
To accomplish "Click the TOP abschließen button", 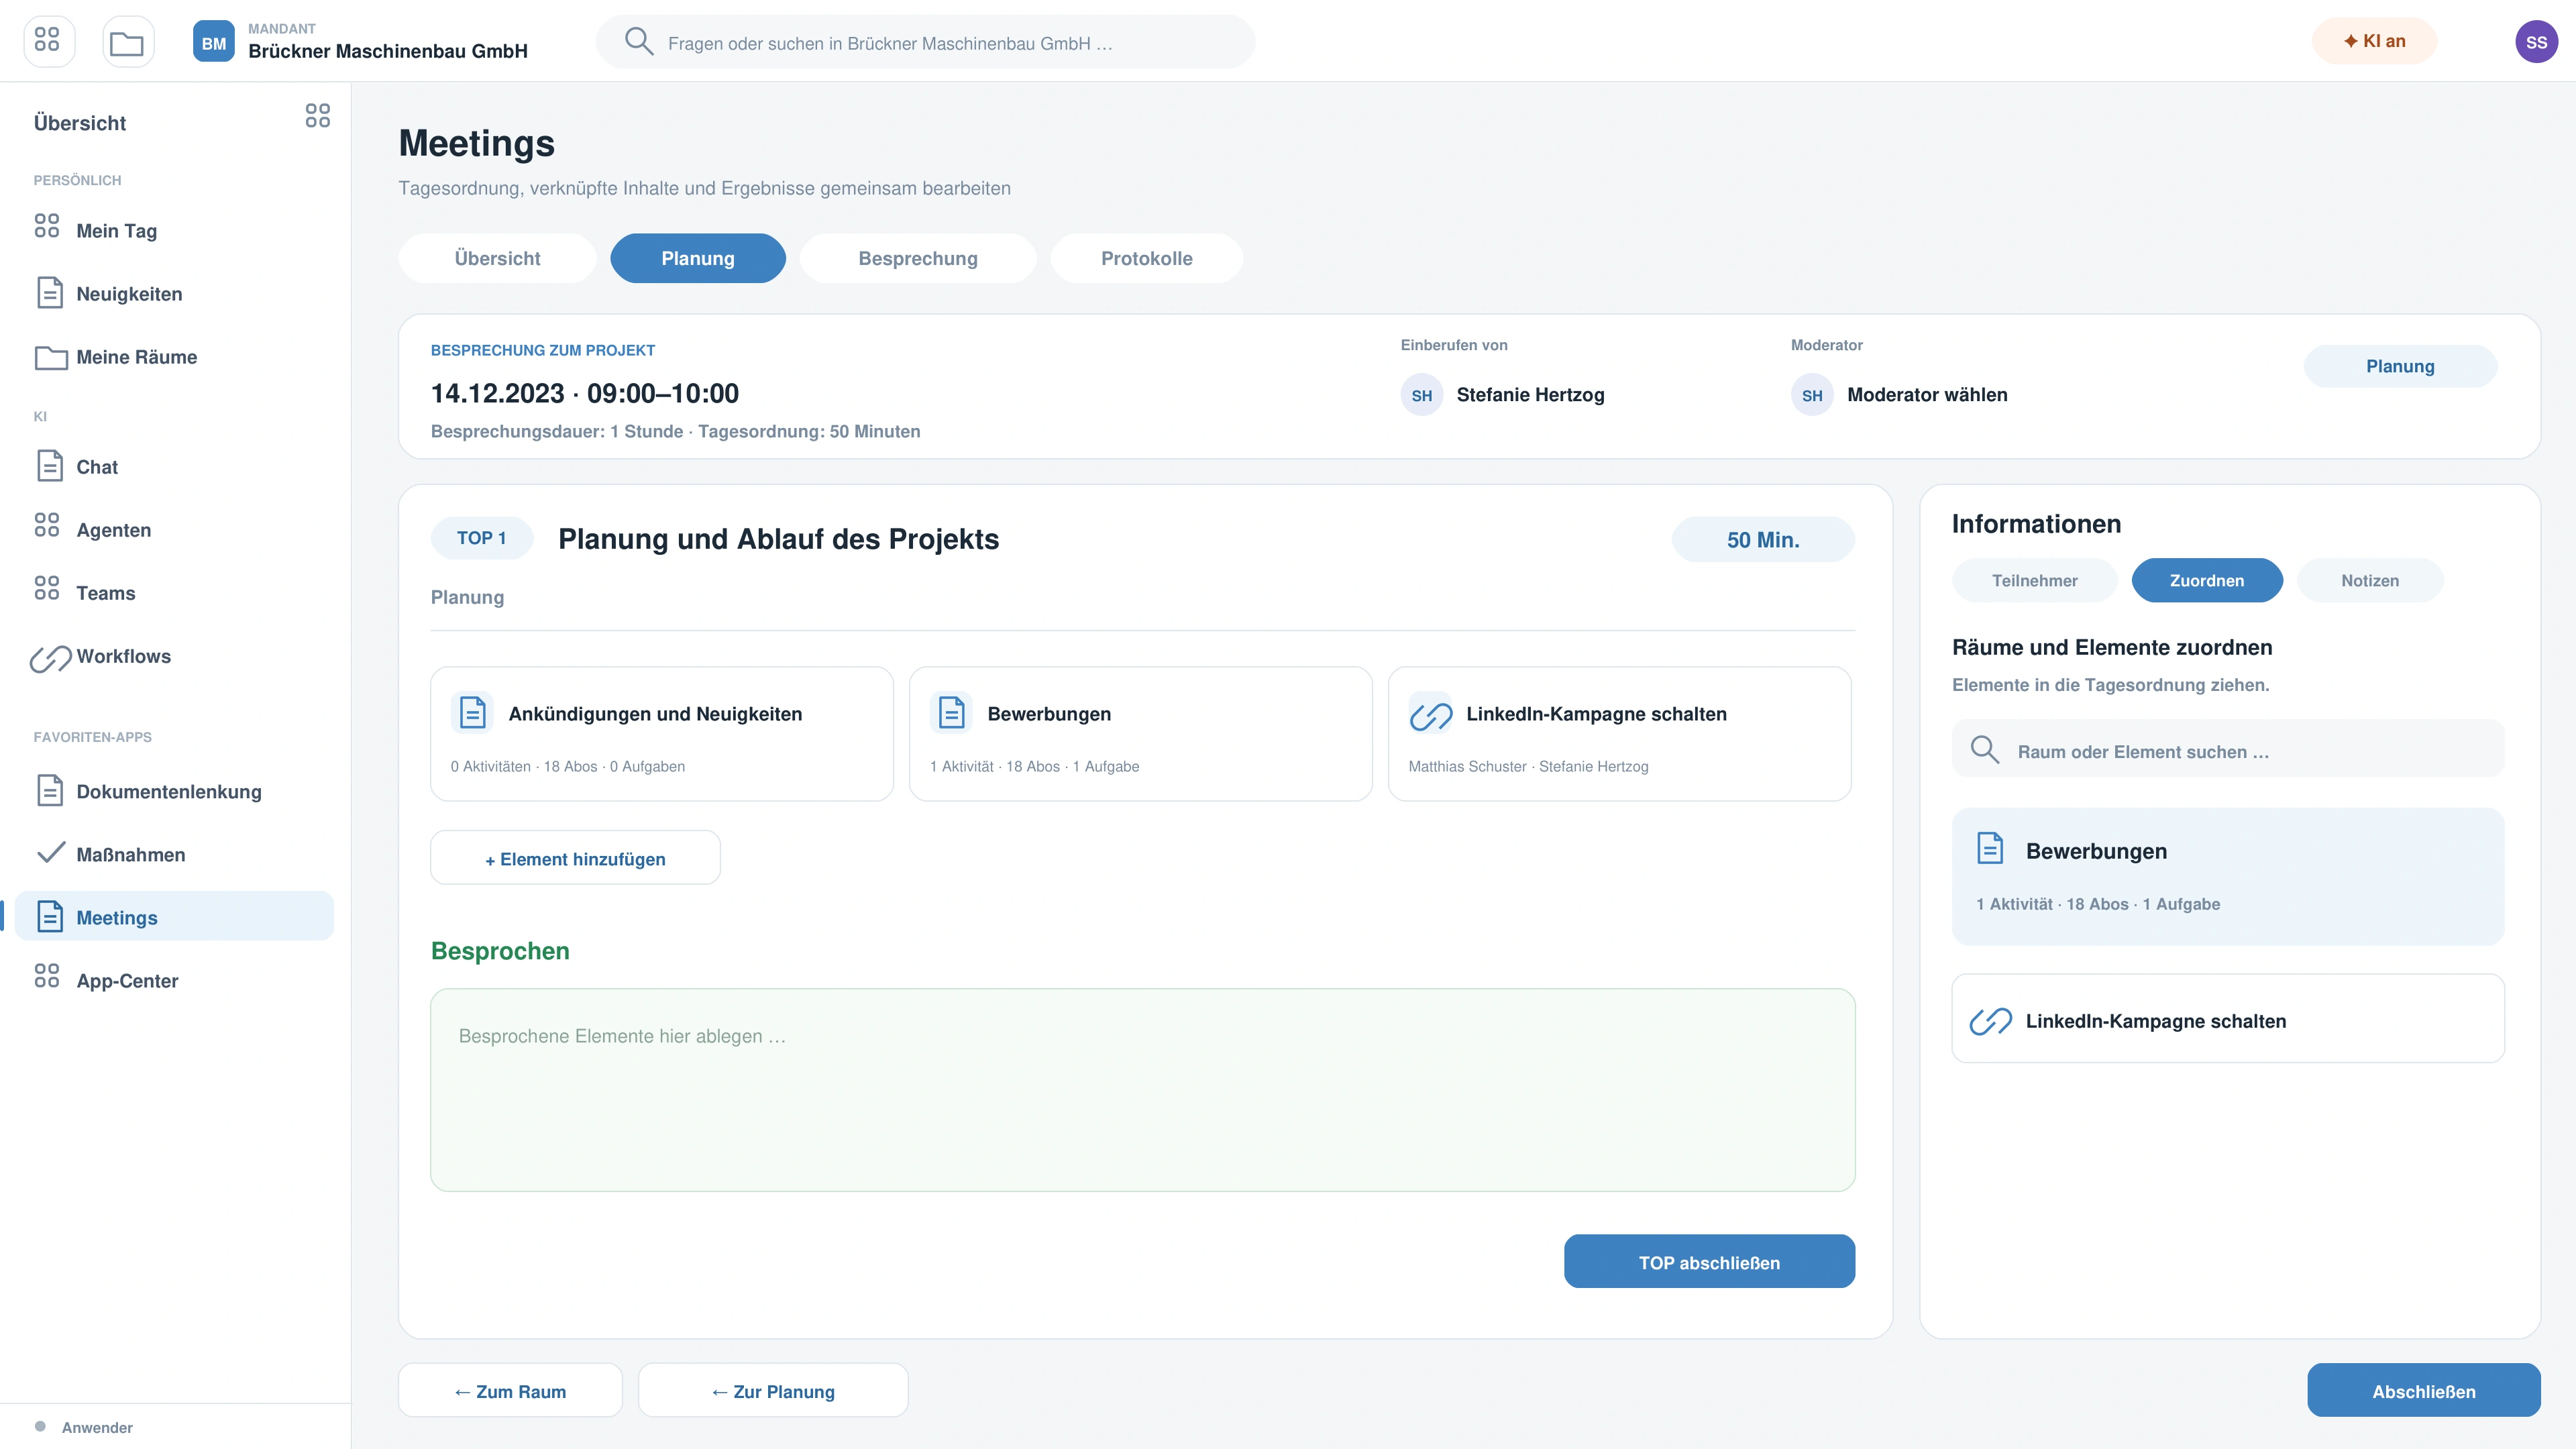I will point(1709,1262).
